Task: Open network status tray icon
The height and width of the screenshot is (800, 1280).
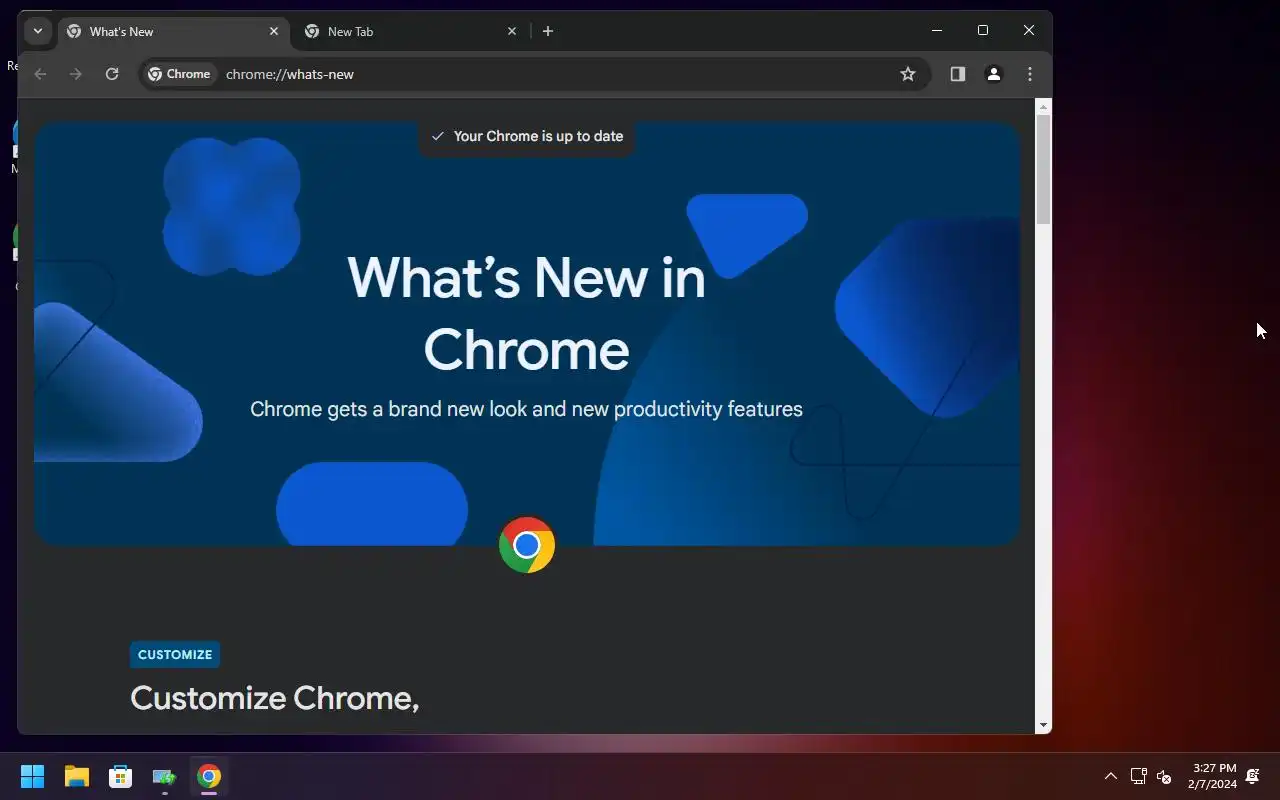Action: coord(1138,776)
